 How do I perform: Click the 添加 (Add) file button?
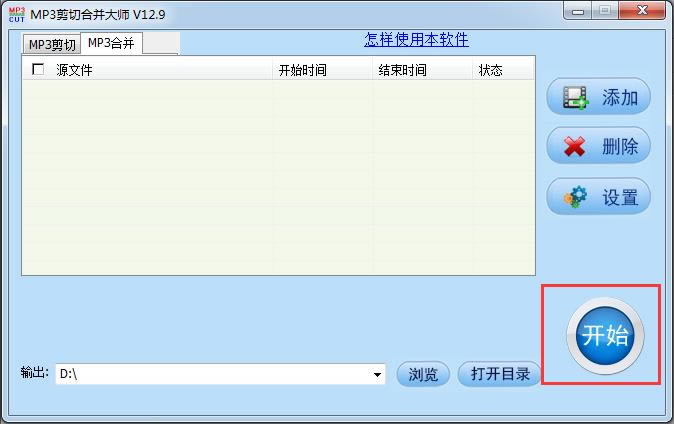pos(598,97)
